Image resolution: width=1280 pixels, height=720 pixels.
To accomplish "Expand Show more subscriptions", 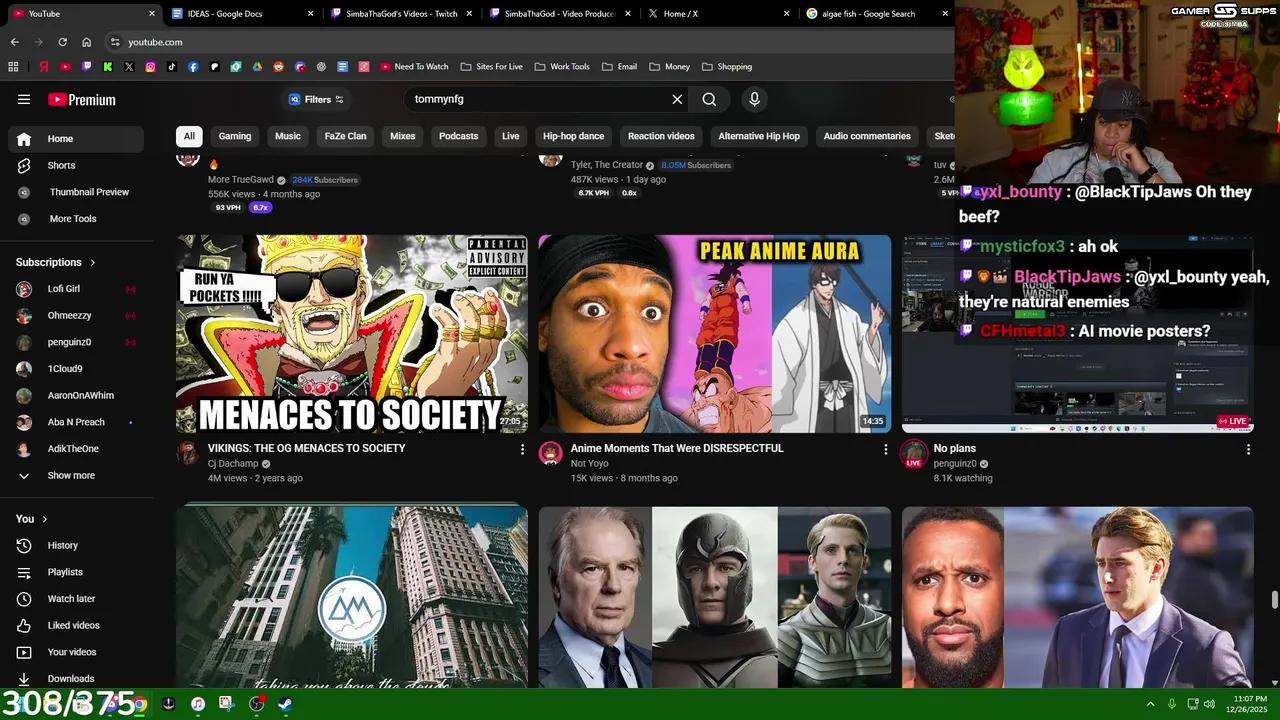I will 76,476.
